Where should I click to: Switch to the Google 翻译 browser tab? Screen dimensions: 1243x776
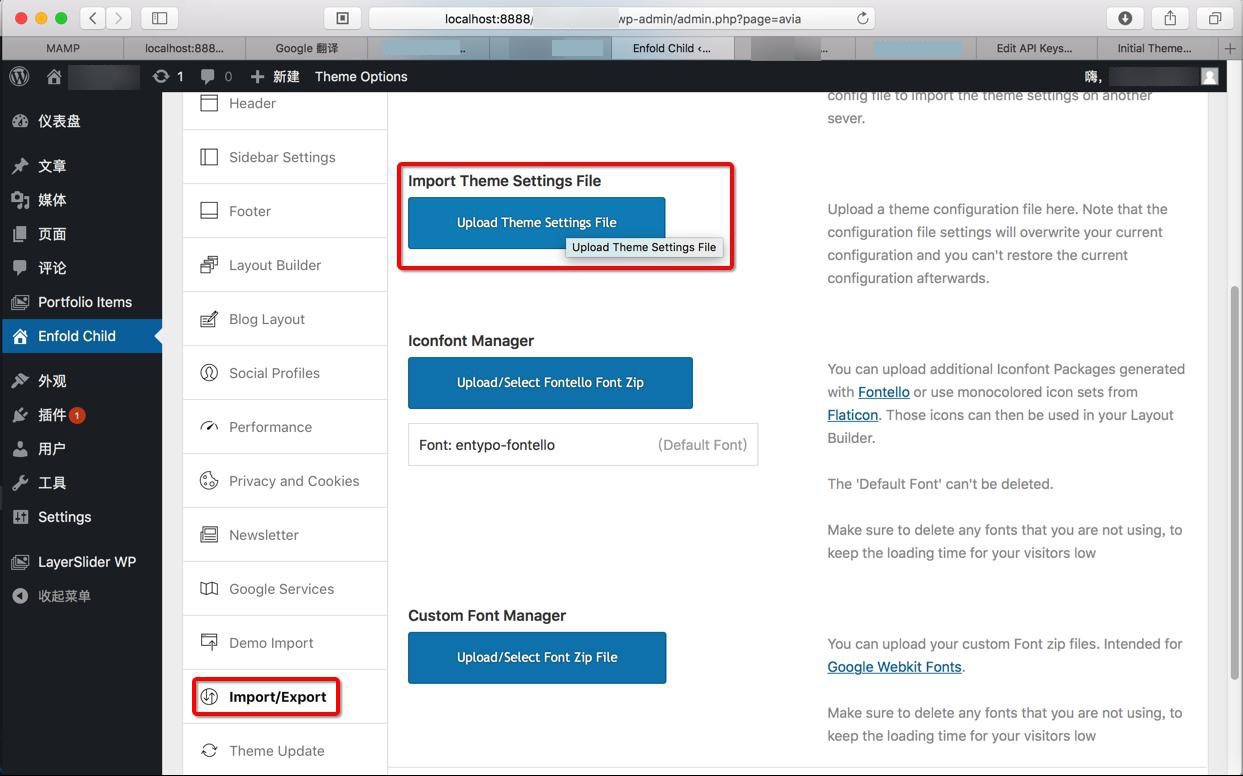click(307, 48)
